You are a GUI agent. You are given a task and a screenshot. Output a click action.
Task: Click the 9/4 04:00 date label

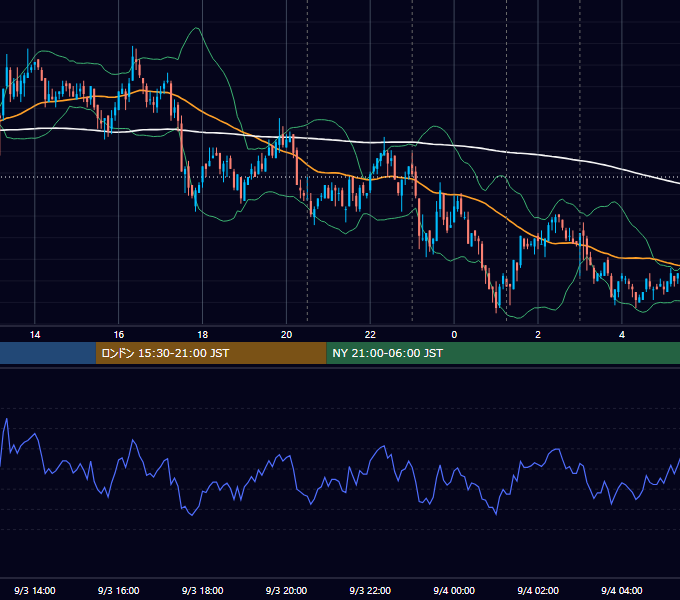tap(622, 590)
